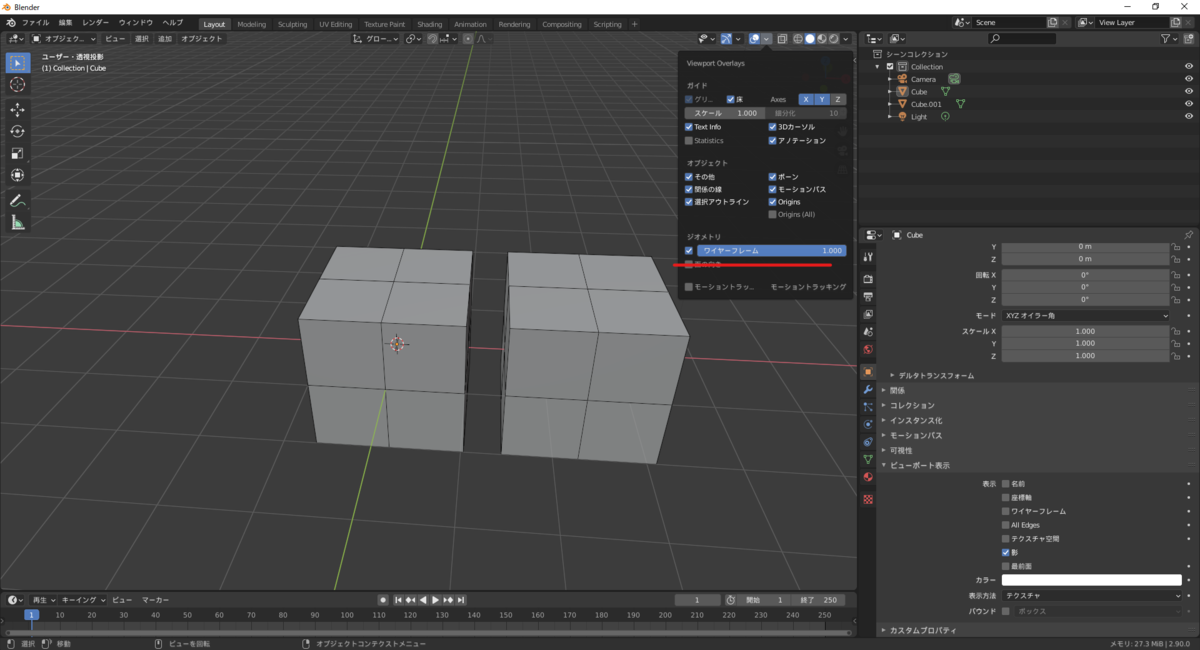Open the Particle properties tab
Screen dimensions: 1200x650
(x=868, y=407)
